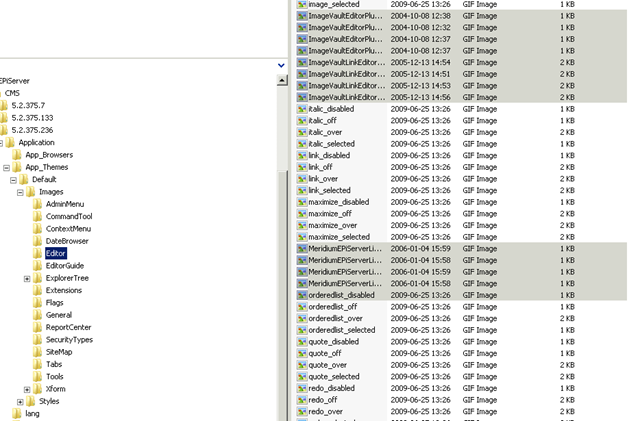Select the SecurityTypes folder
640x421 pixels.
68,340
